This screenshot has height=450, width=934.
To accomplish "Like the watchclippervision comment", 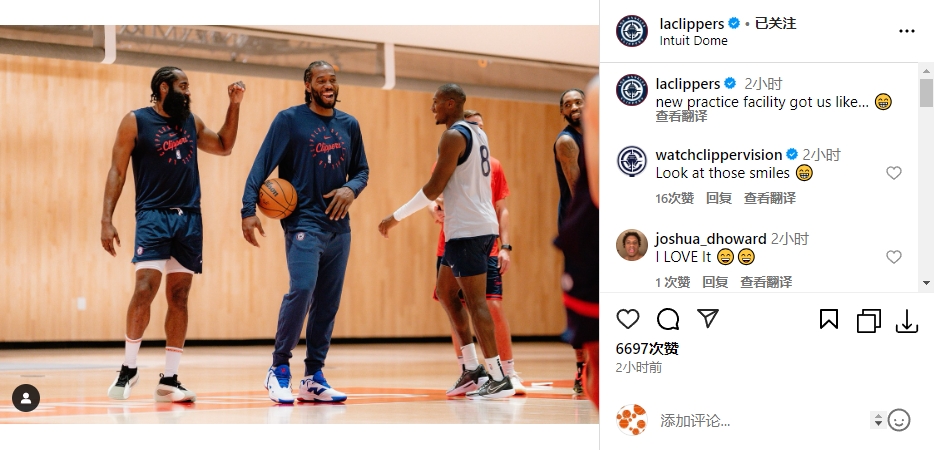I will 893,173.
